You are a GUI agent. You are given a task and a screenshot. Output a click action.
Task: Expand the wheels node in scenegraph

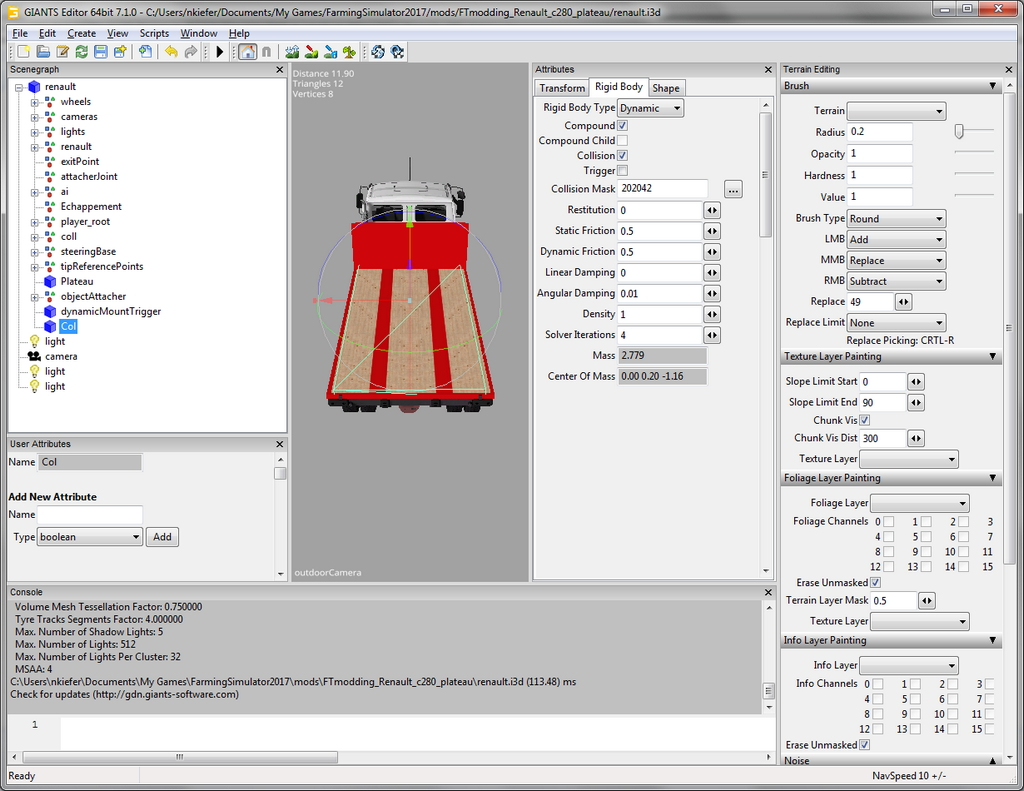tap(35, 102)
